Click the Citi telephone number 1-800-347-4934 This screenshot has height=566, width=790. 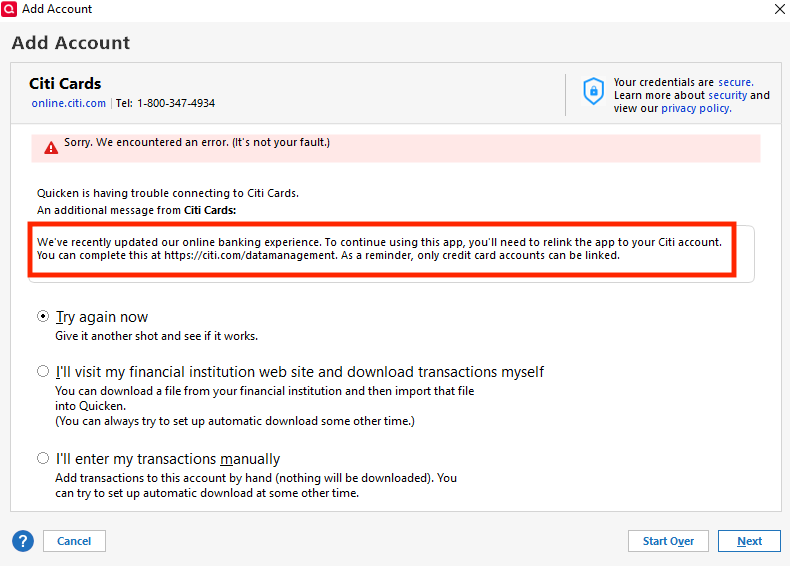[175, 103]
